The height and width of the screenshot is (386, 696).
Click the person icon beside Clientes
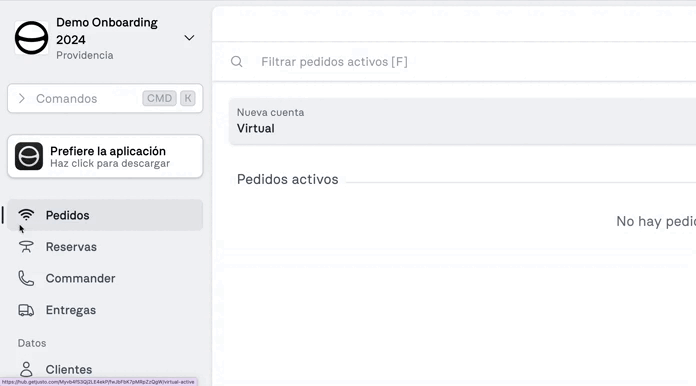[x=26, y=369]
